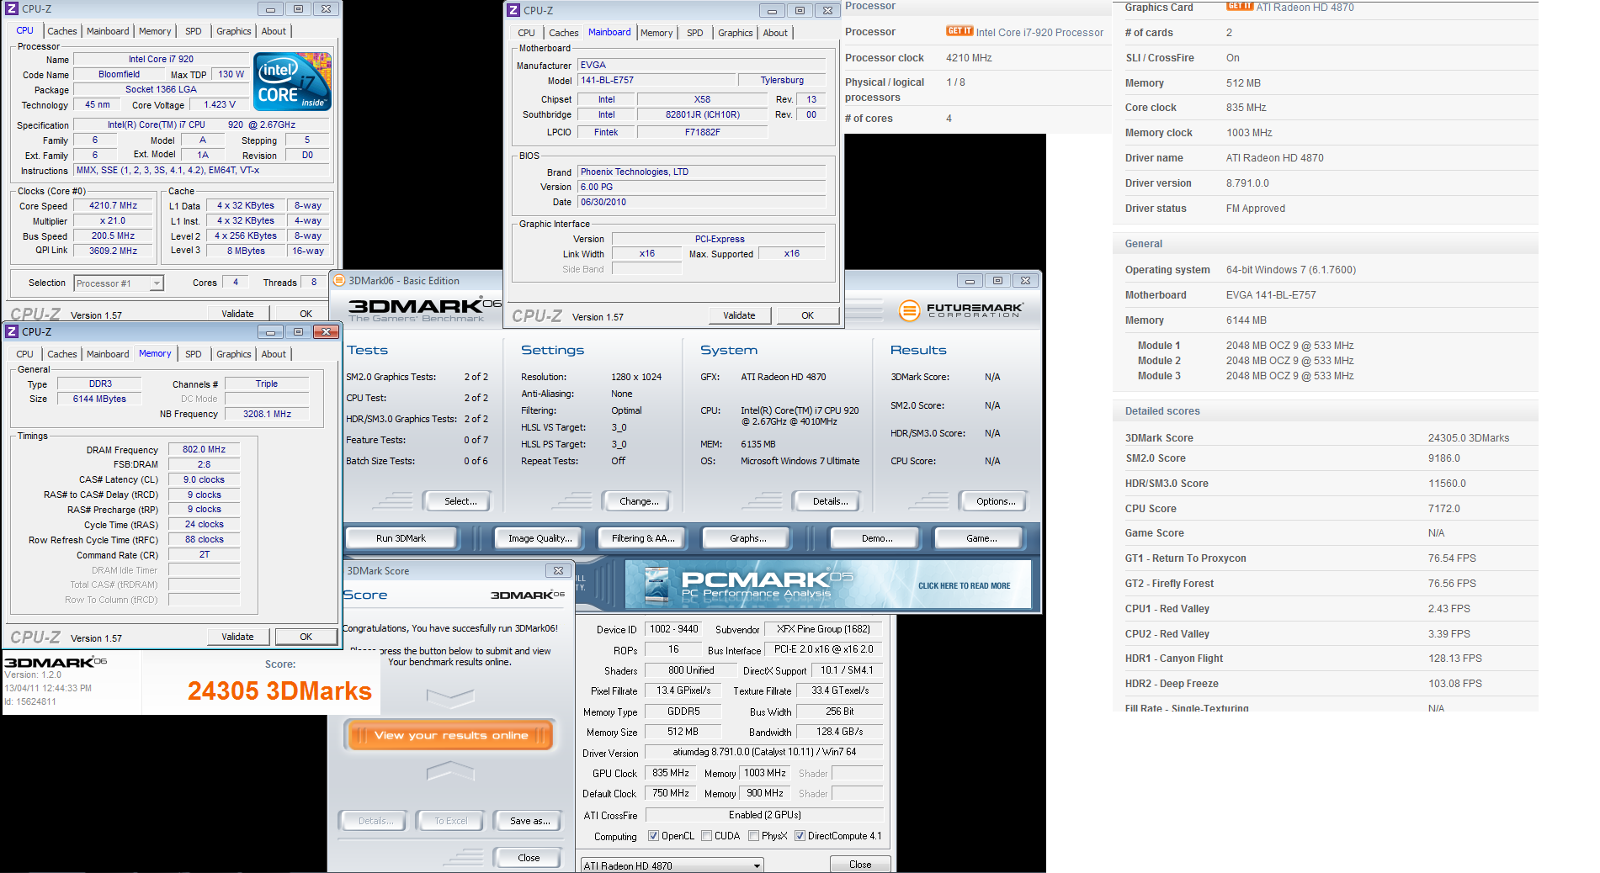
Task: Click Select under 3DMark06 Tests
Action: [x=460, y=501]
